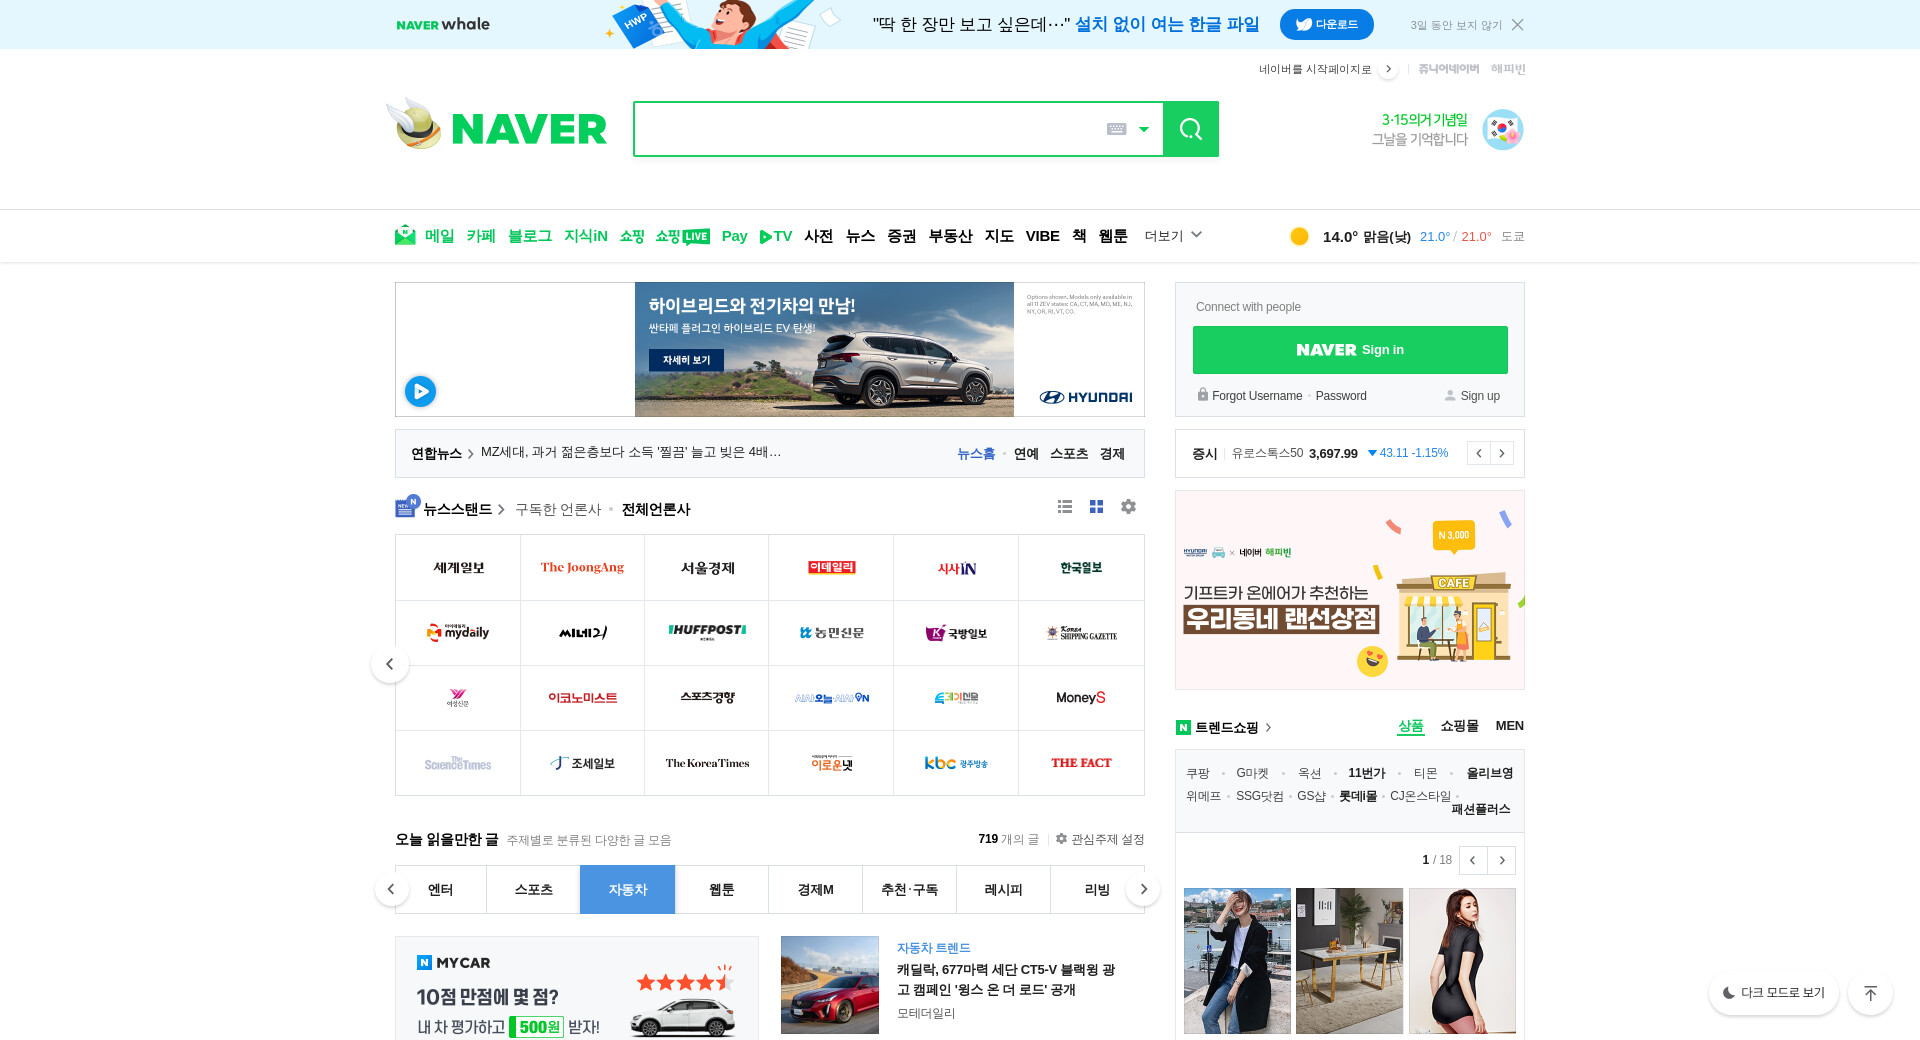Open the 메일 mail envelope icon

click(x=405, y=235)
